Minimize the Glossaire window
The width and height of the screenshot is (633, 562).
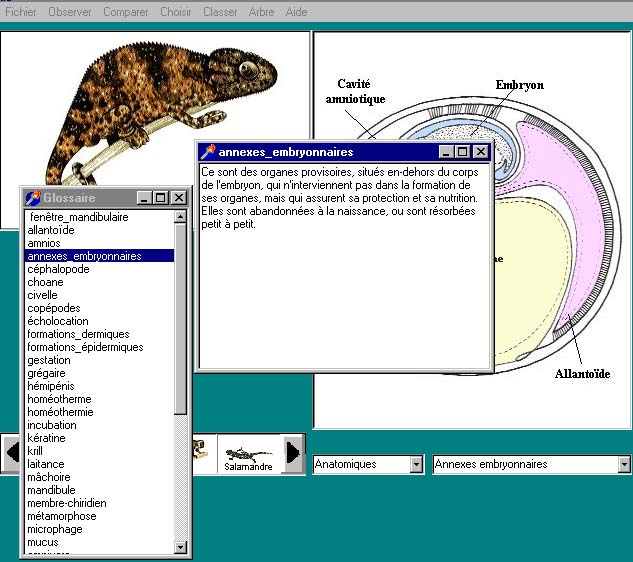pyautogui.click(x=145, y=198)
